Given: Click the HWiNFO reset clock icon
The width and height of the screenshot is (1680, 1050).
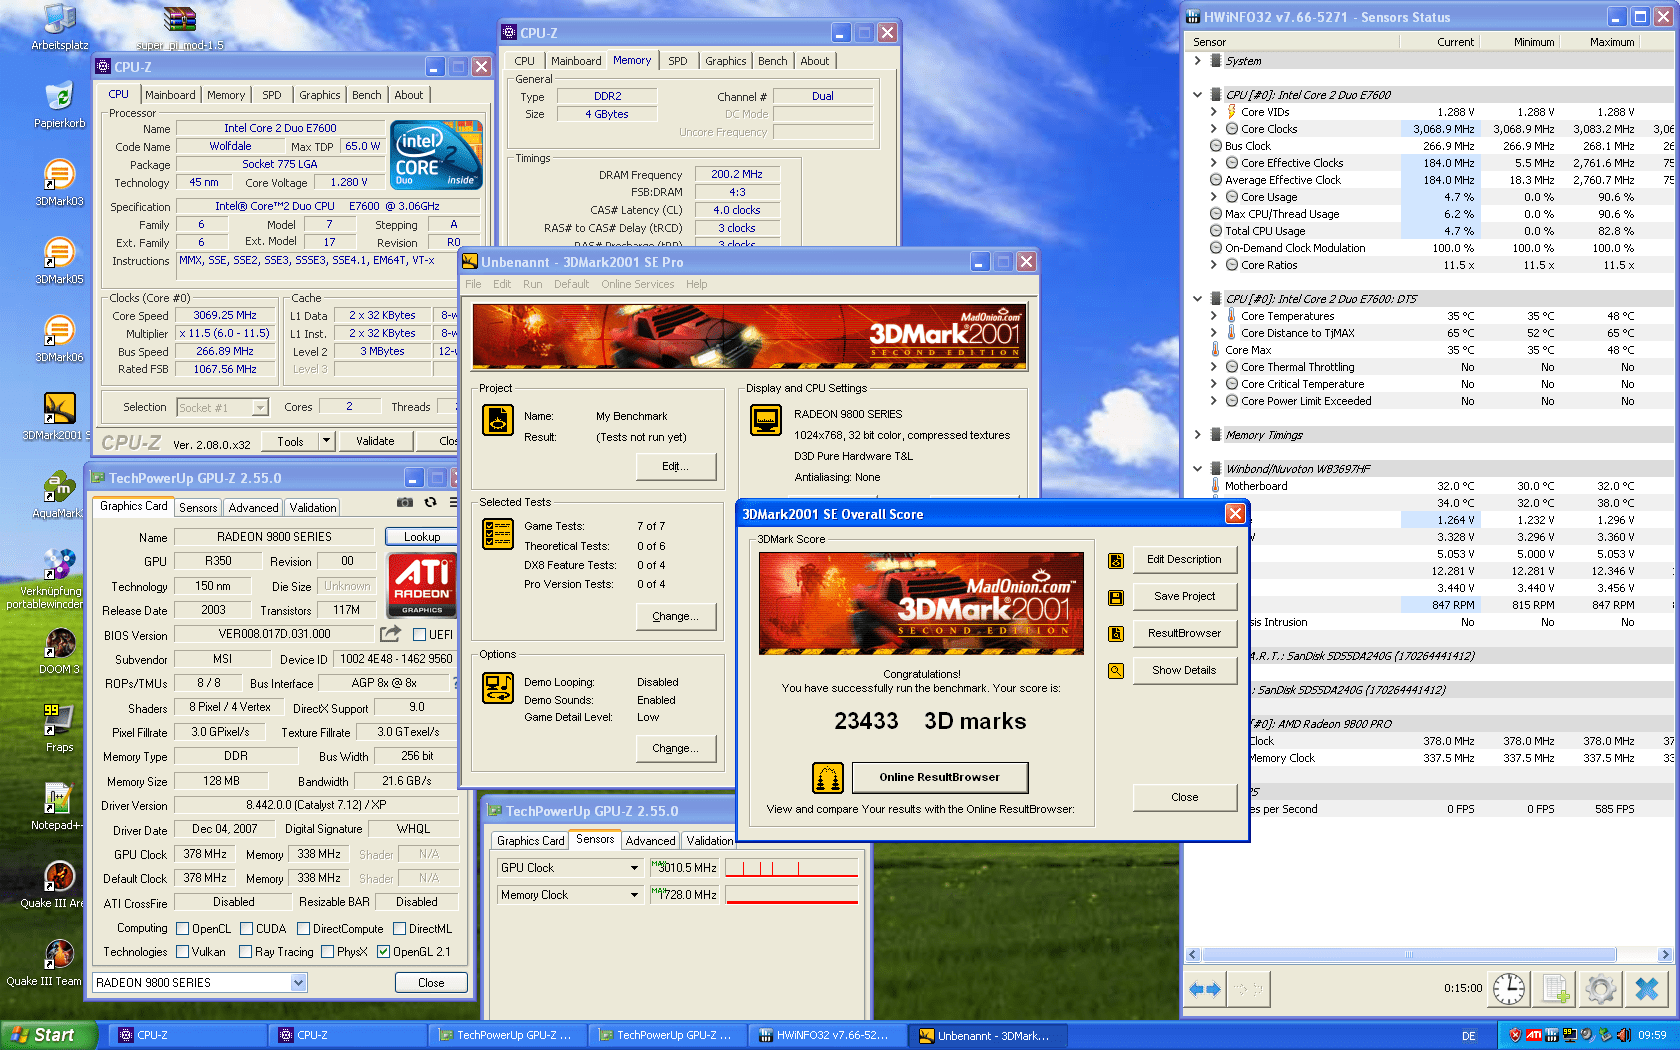Looking at the screenshot, I should click(x=1508, y=989).
